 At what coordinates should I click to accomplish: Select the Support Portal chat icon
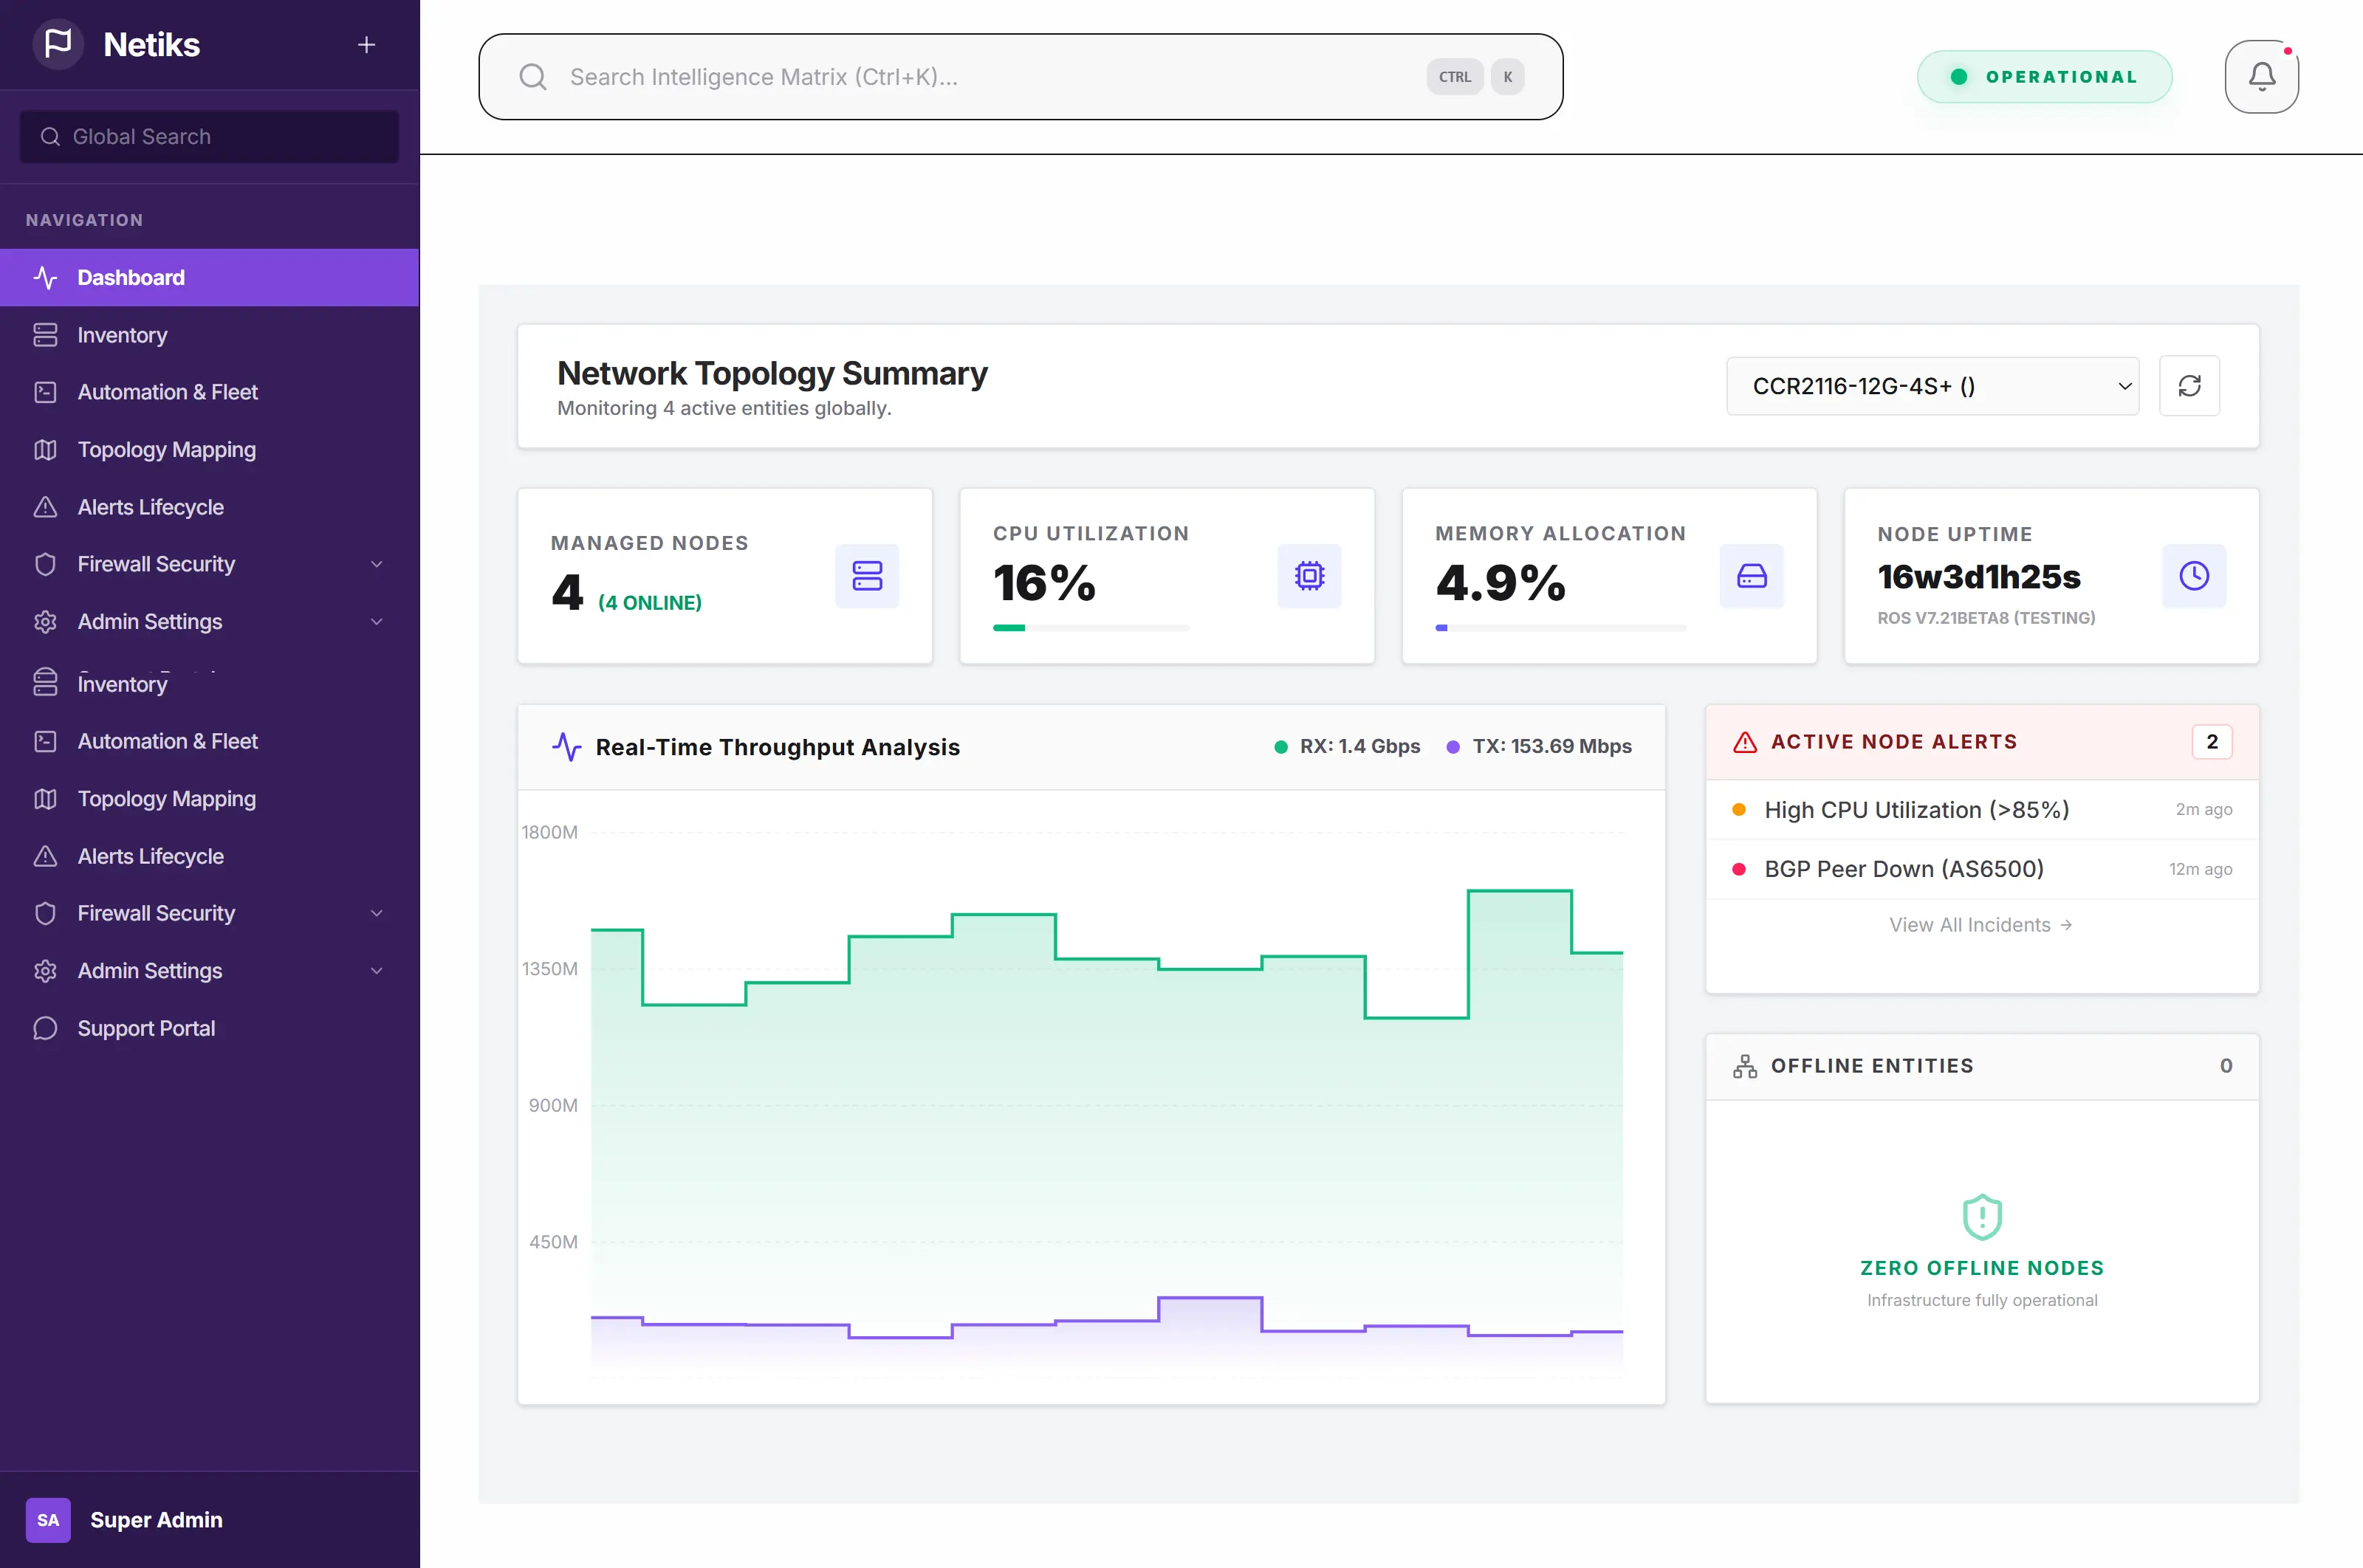tap(46, 1028)
